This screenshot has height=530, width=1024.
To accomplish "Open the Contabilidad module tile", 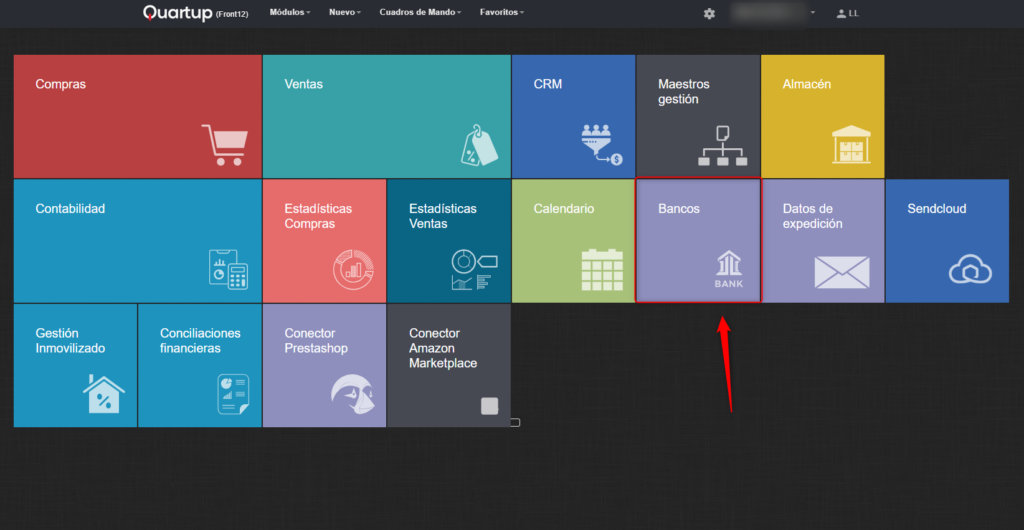I will (137, 241).
